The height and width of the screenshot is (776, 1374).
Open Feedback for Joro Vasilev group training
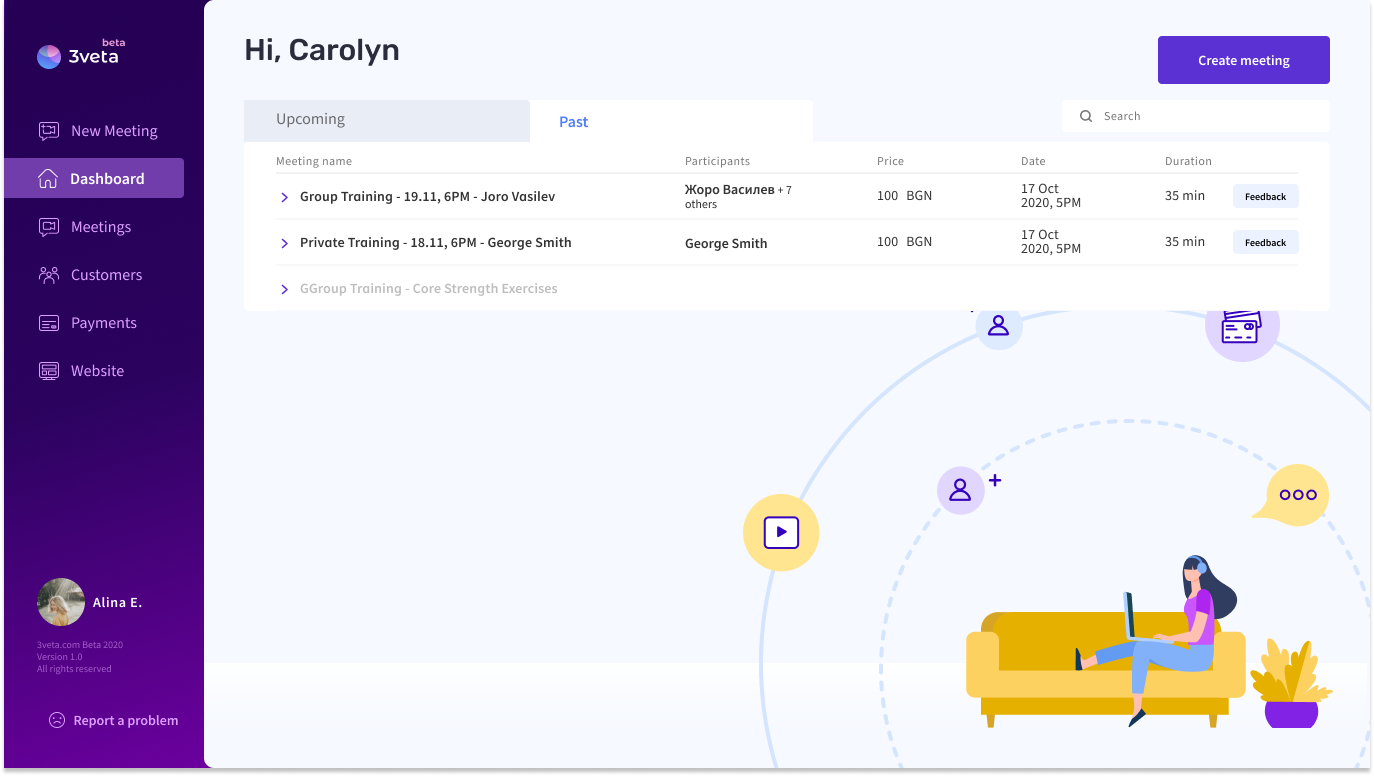(x=1265, y=197)
